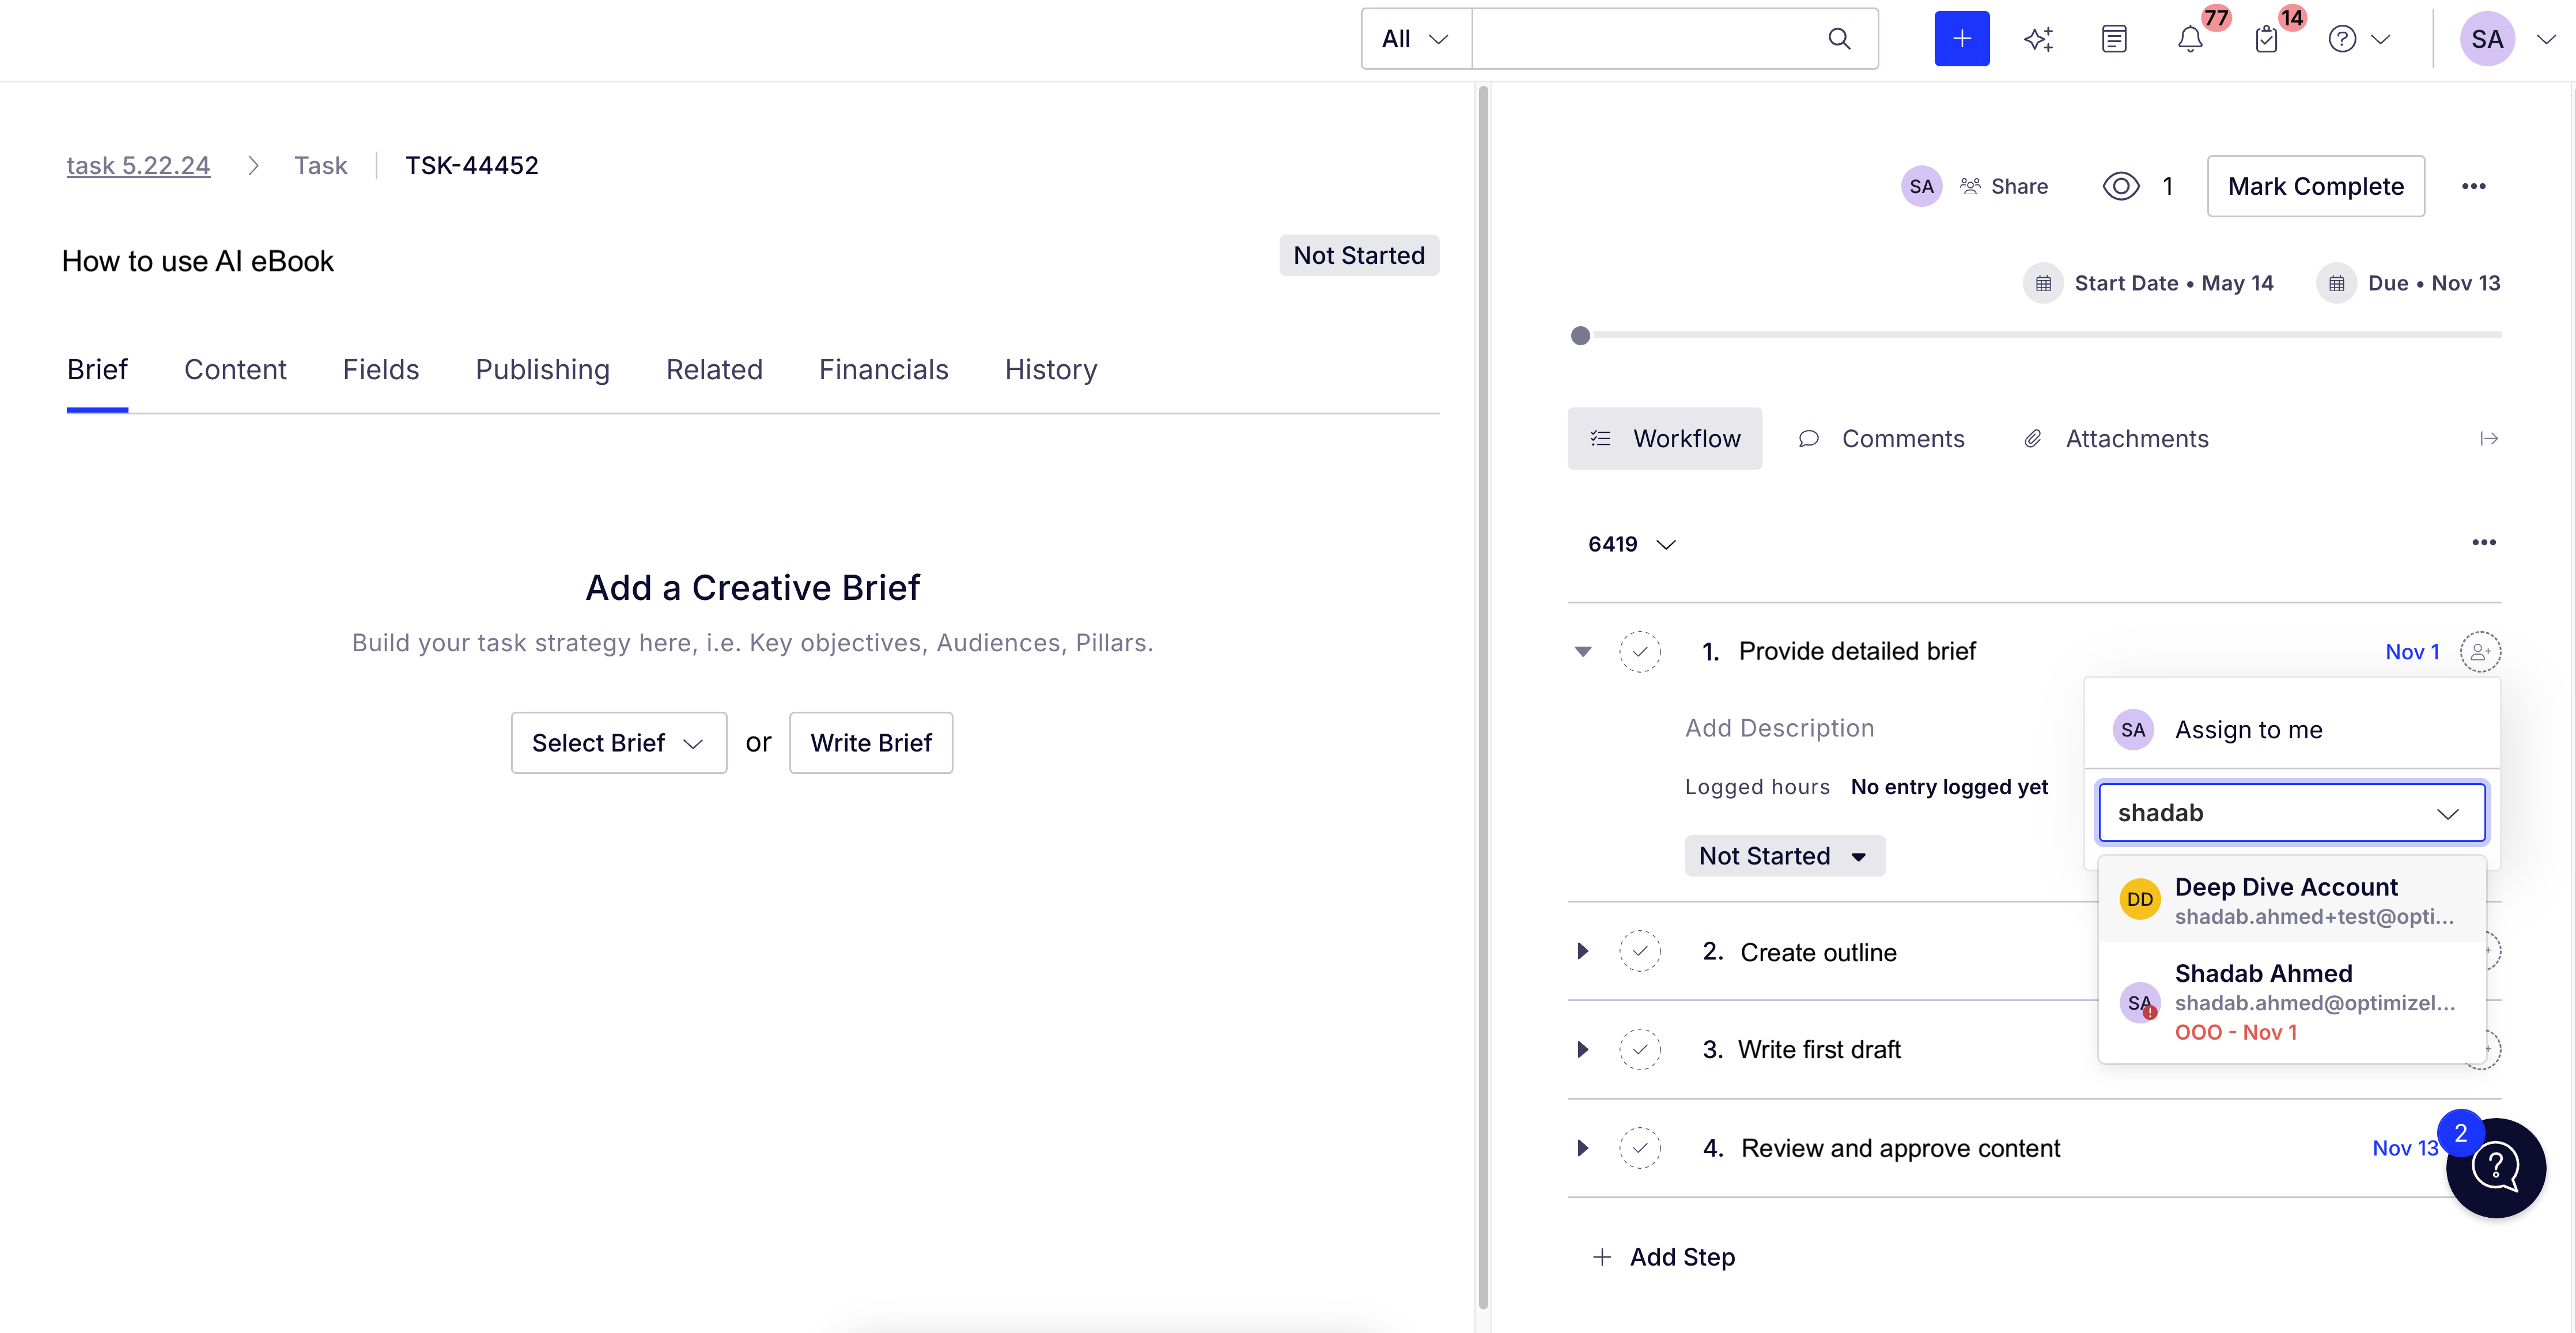The width and height of the screenshot is (2576, 1333).
Task: Collapse the side panel with the arrow icon
Action: coord(2489,439)
